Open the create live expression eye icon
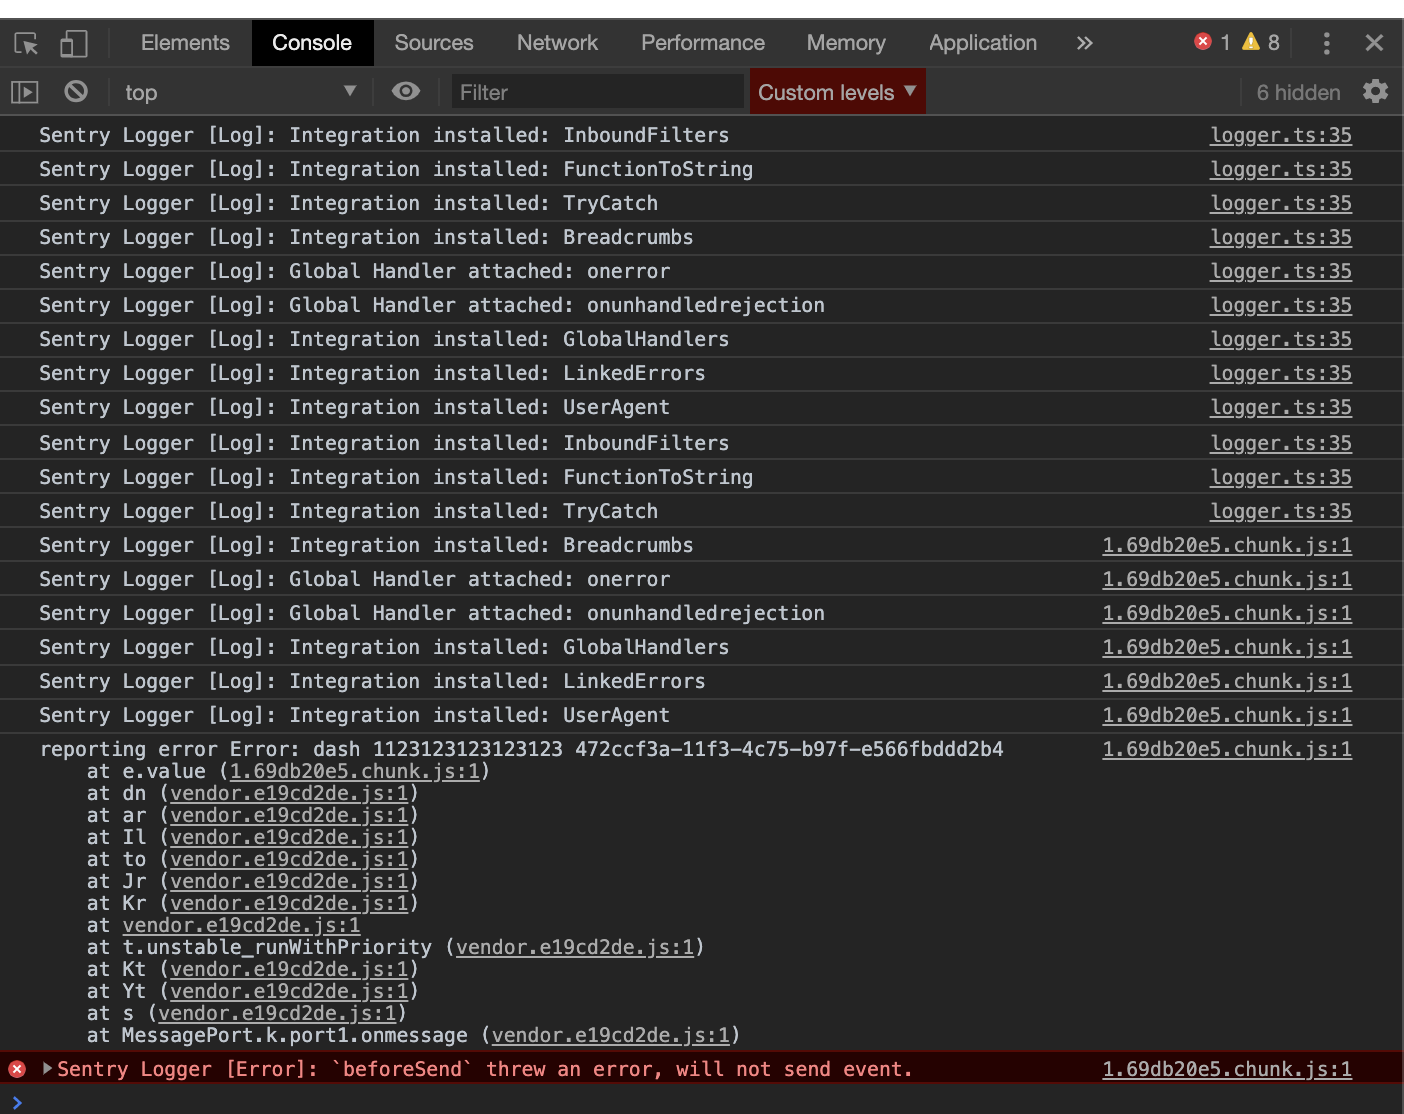 [405, 91]
